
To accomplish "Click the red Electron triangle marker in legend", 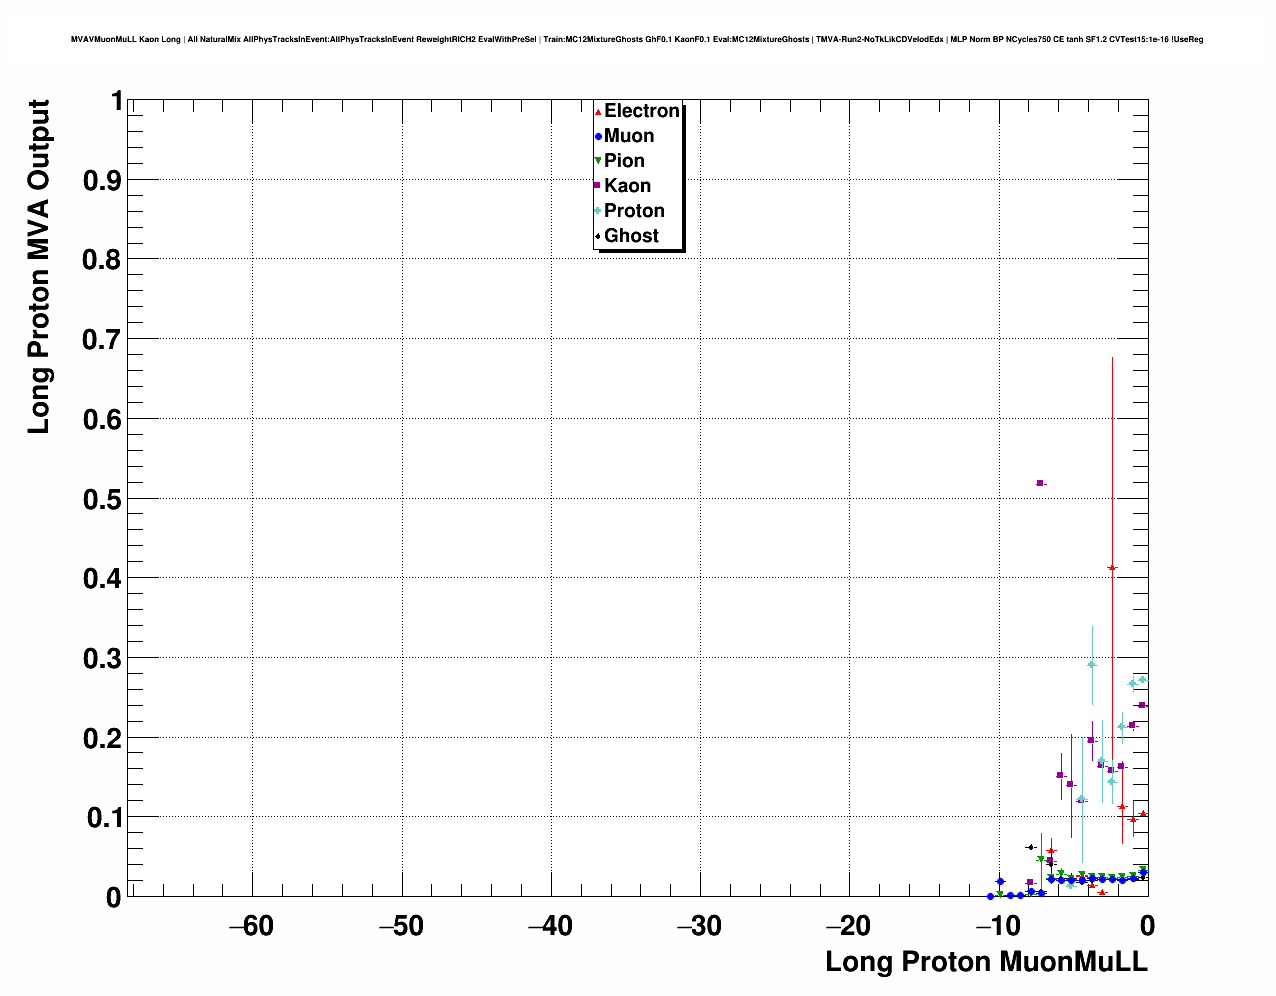I will 598,112.
